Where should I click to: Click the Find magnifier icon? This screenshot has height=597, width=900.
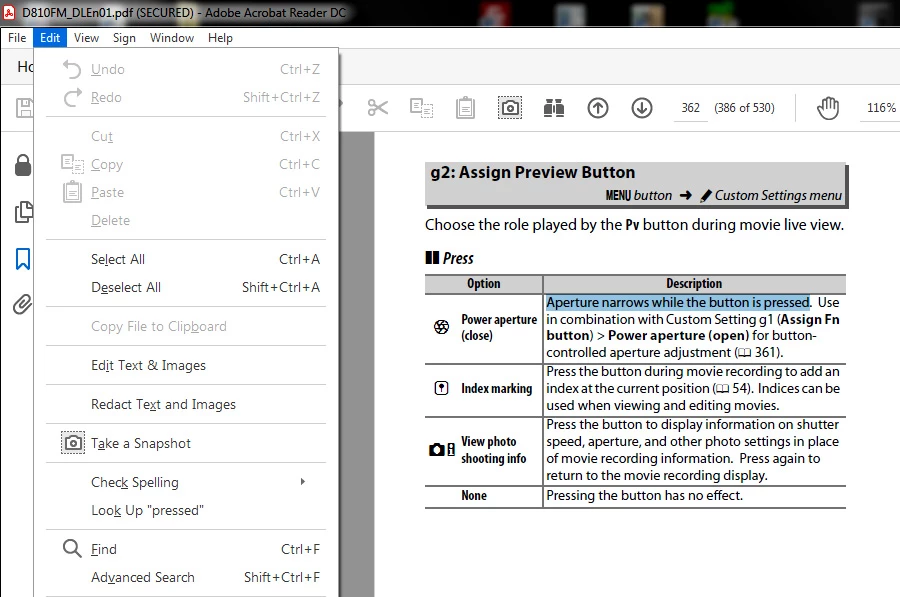(x=72, y=548)
